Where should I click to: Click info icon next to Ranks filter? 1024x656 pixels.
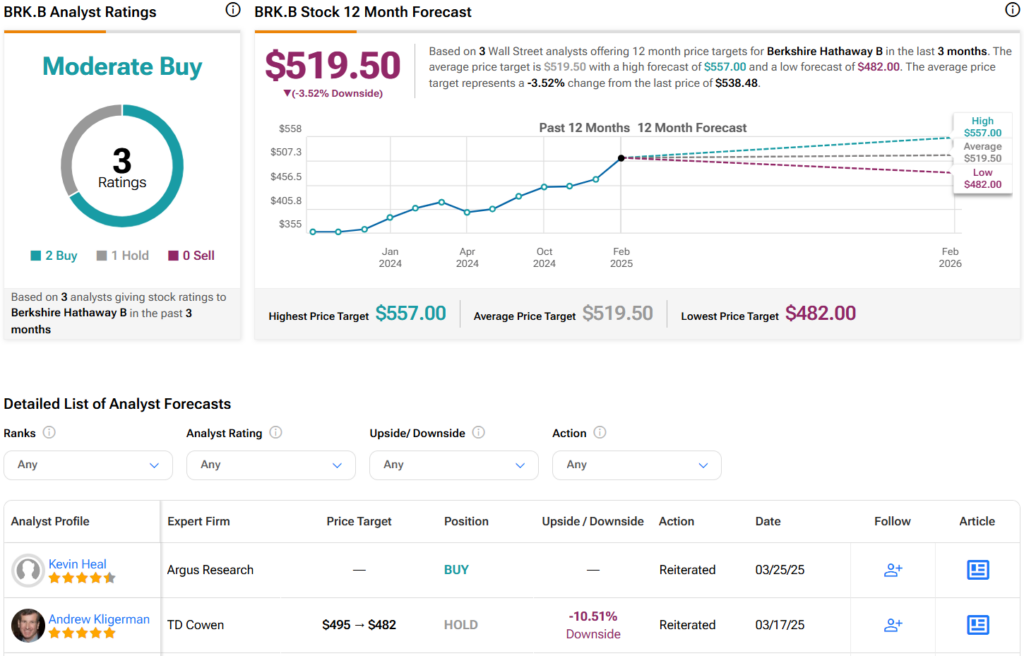[49, 433]
